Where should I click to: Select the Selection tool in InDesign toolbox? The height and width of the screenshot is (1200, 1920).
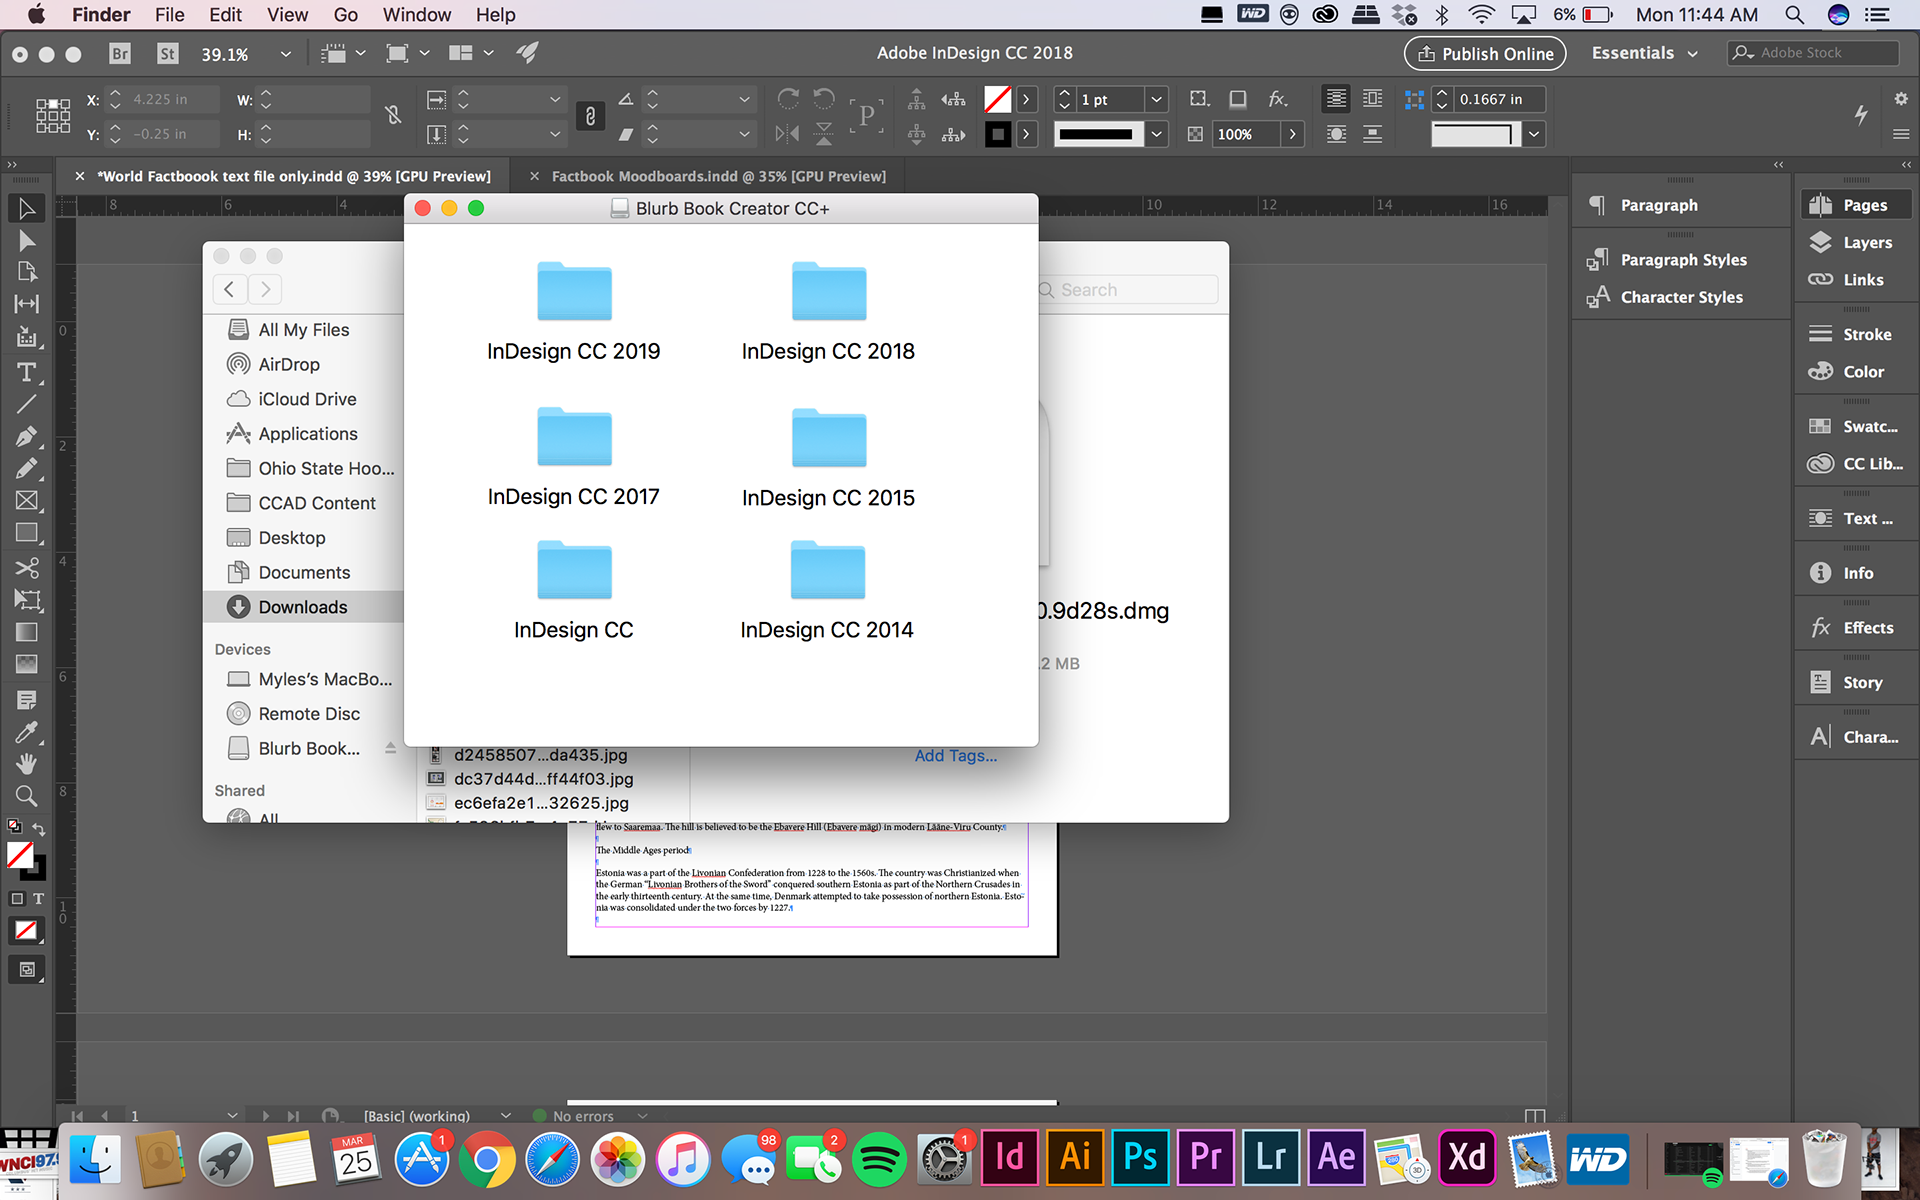[x=27, y=208]
